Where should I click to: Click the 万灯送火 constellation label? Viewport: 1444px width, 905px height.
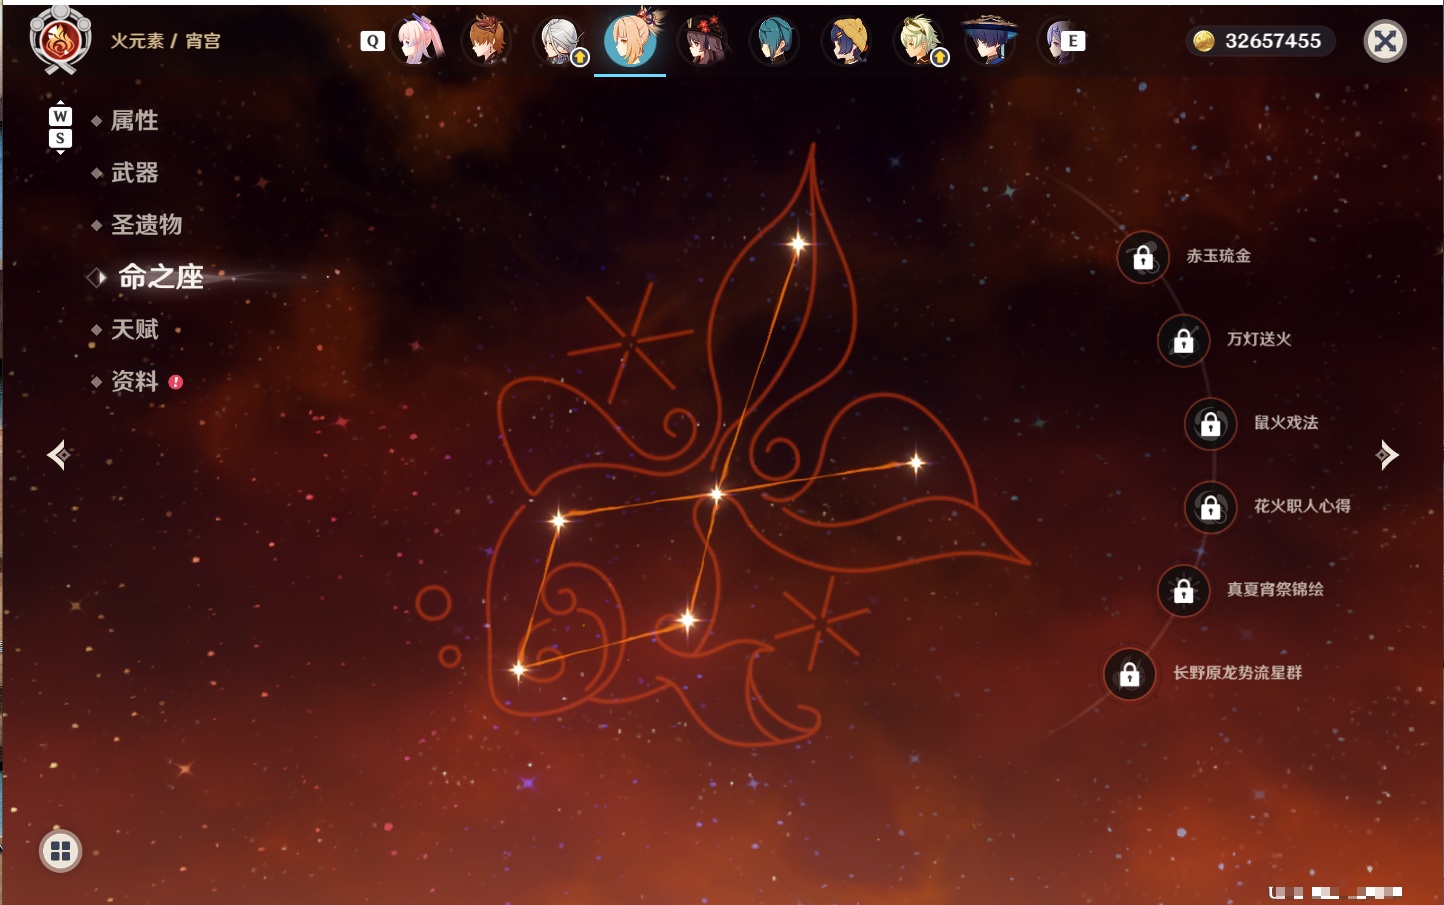click(x=1259, y=339)
